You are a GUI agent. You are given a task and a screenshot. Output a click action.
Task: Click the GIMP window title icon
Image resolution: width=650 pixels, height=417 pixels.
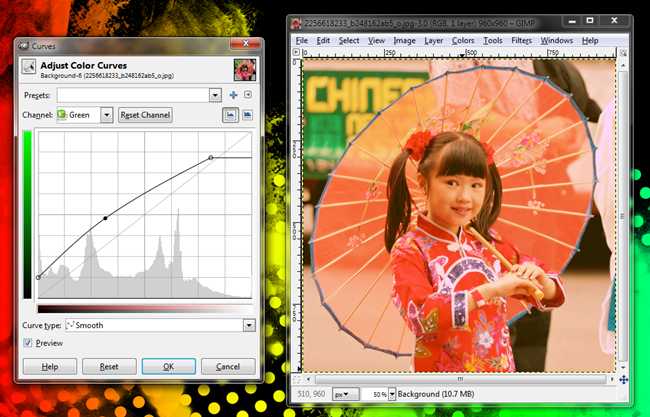pos(296,23)
